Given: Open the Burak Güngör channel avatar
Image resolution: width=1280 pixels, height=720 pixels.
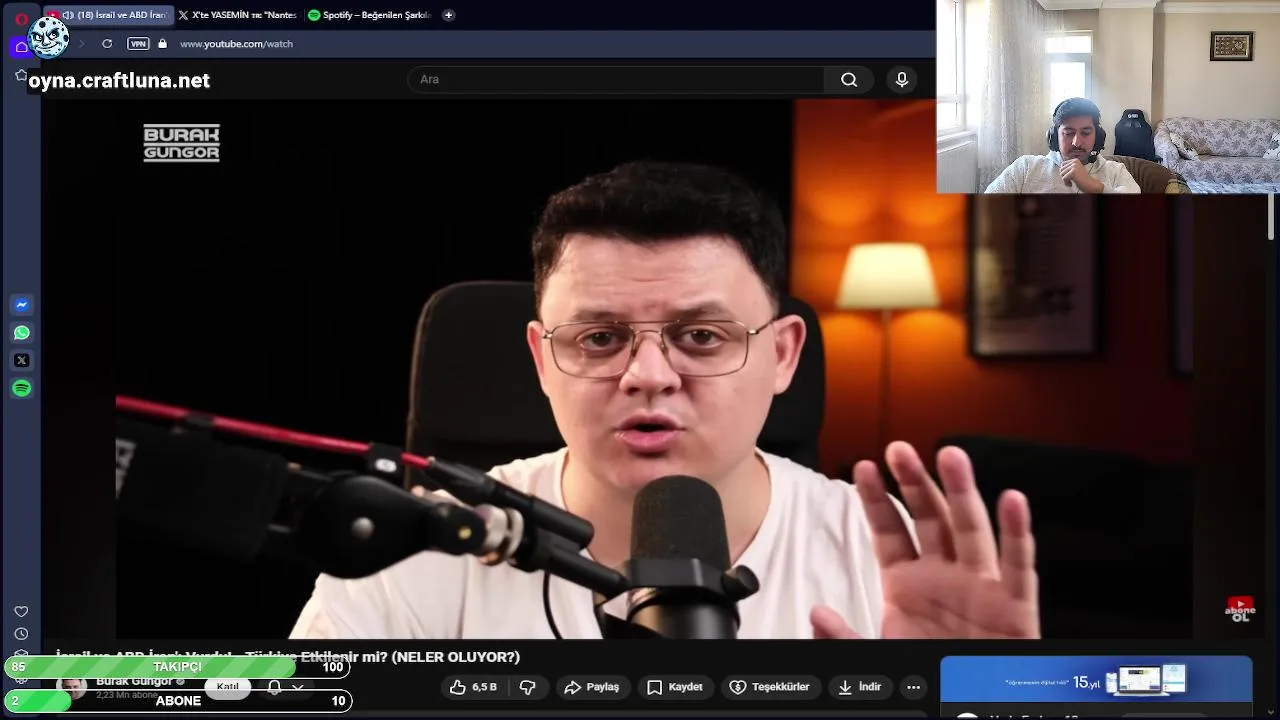Looking at the screenshot, I should [71, 687].
